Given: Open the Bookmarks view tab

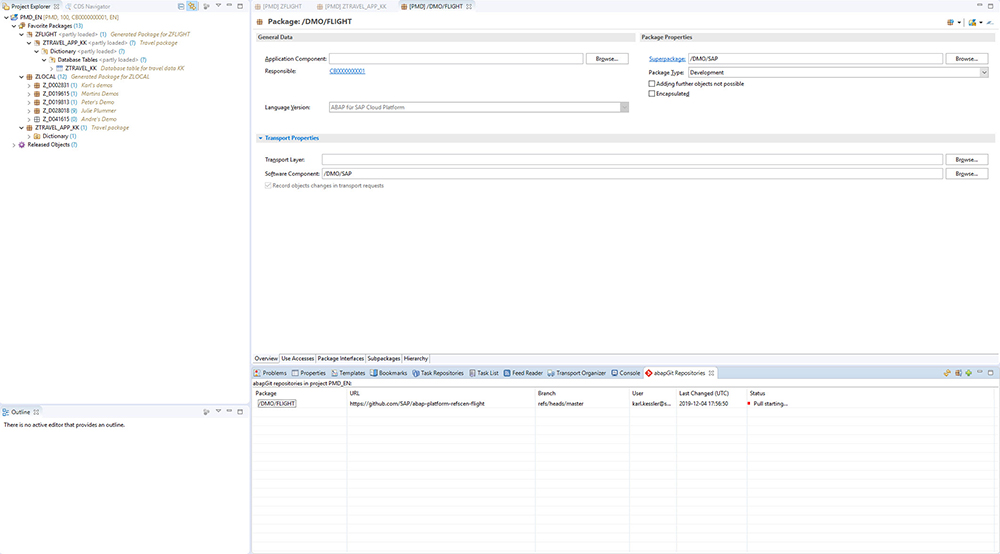Looking at the screenshot, I should 388,373.
